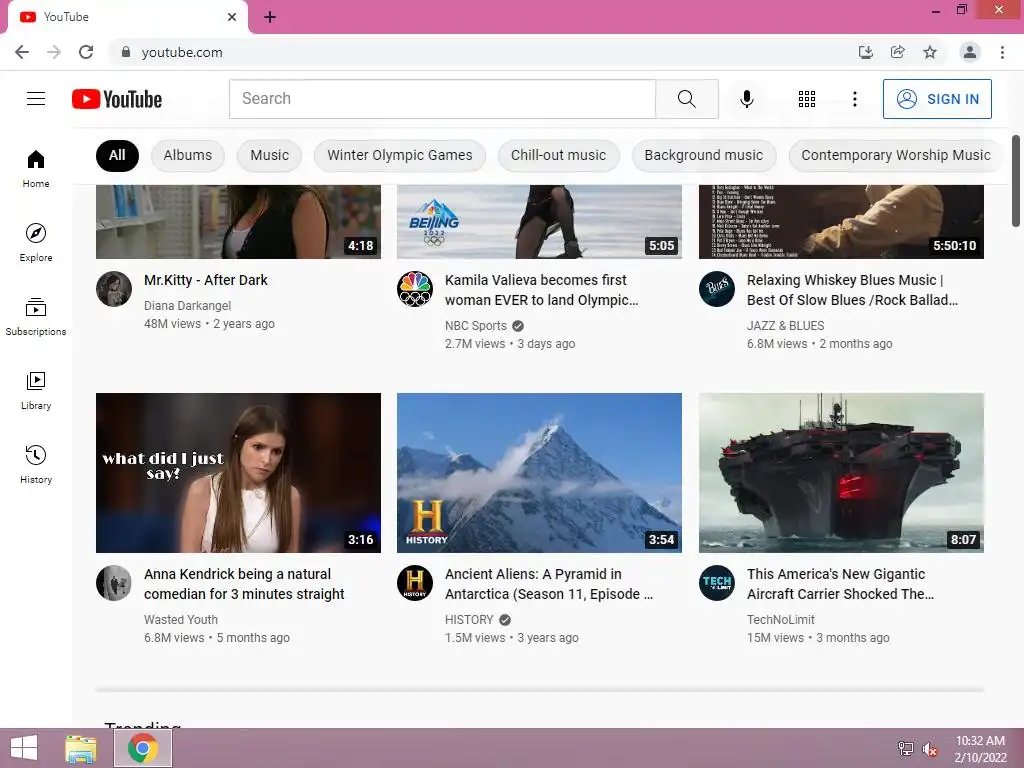Open HISTORY channel avatar
1024x768 pixels.
[415, 583]
